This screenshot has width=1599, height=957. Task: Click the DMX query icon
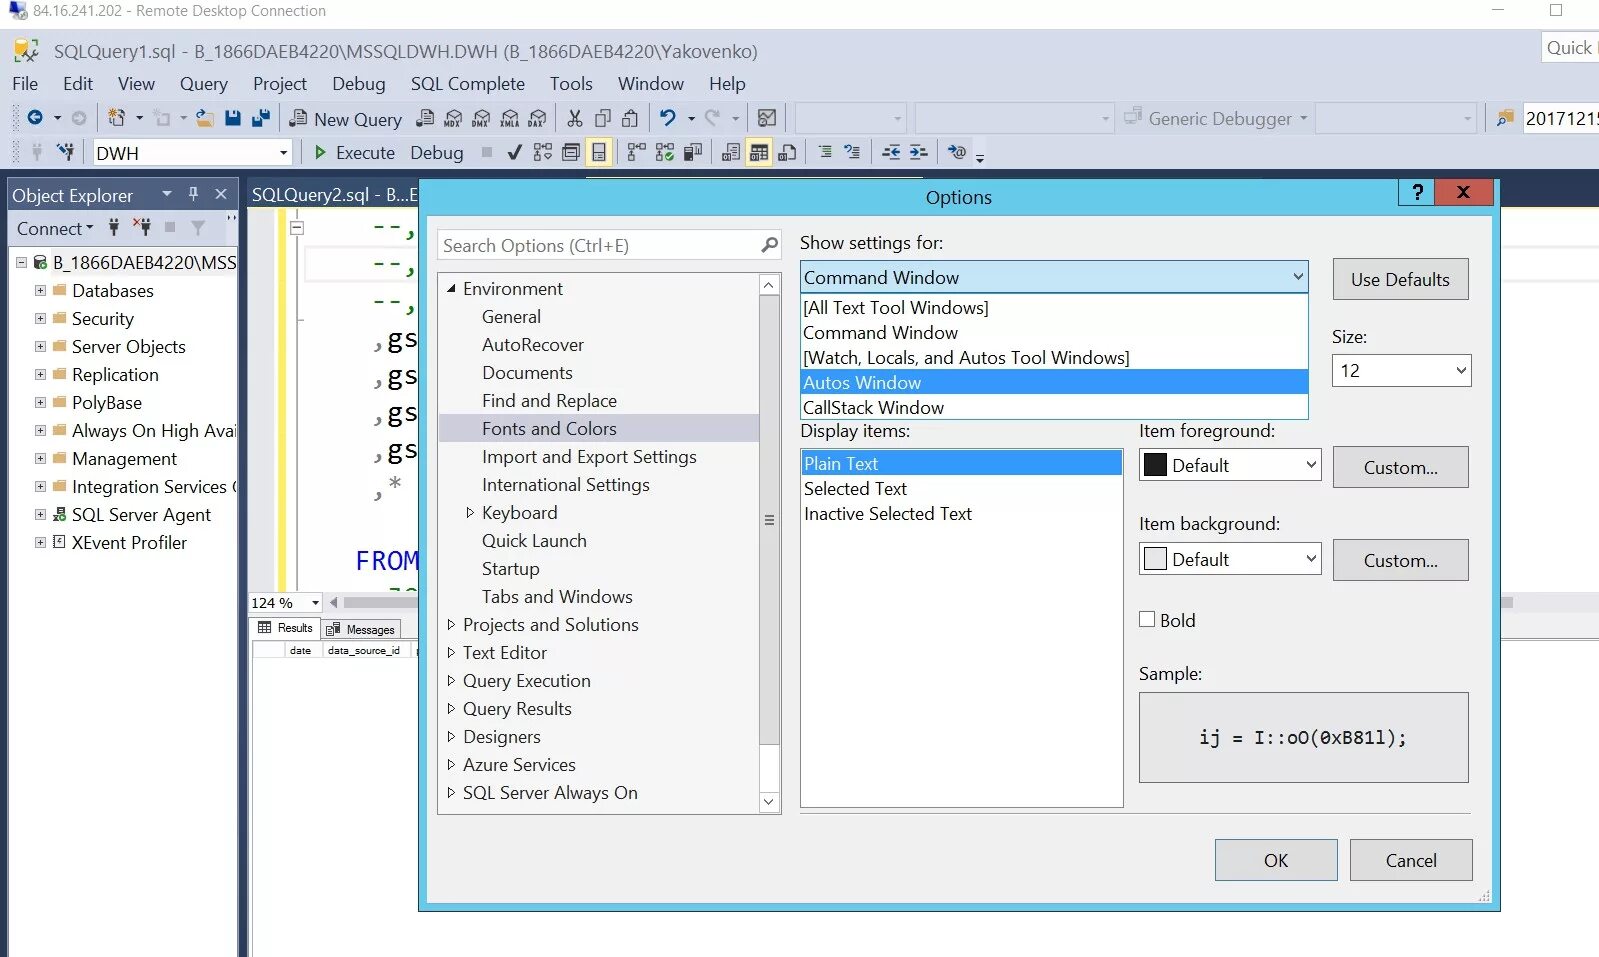pos(481,118)
